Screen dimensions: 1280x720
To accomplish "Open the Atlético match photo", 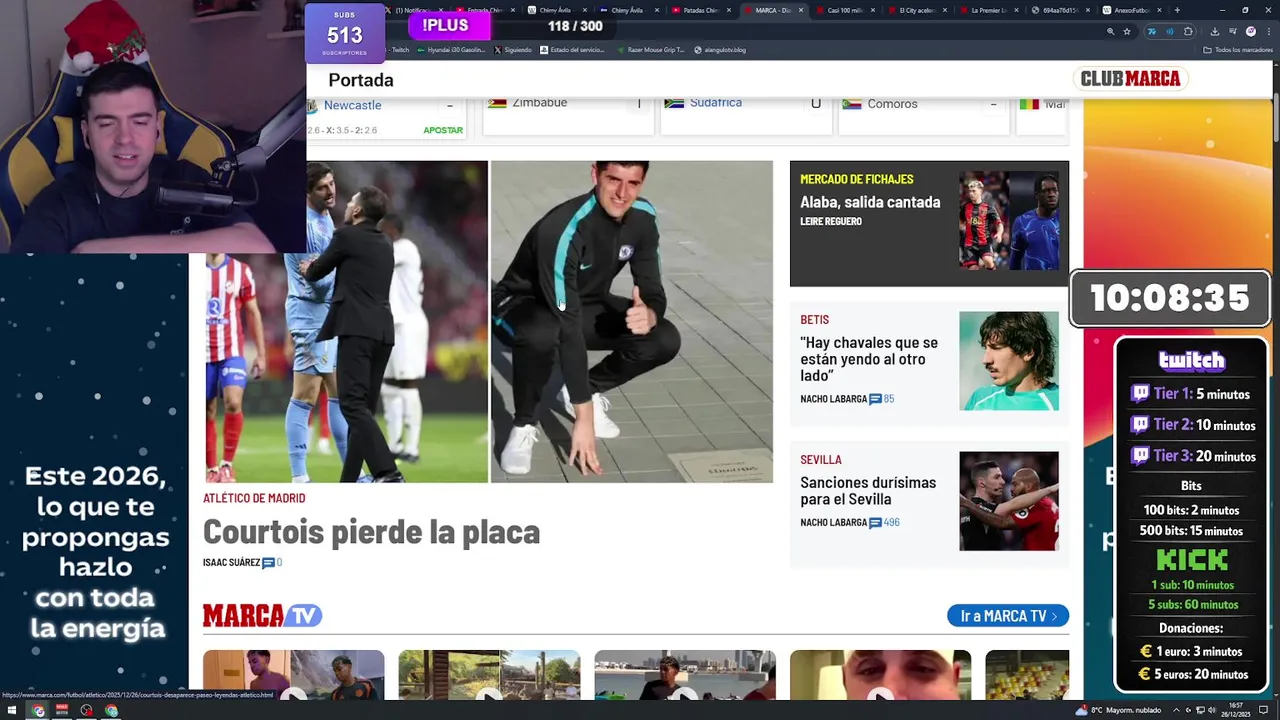I will [346, 321].
